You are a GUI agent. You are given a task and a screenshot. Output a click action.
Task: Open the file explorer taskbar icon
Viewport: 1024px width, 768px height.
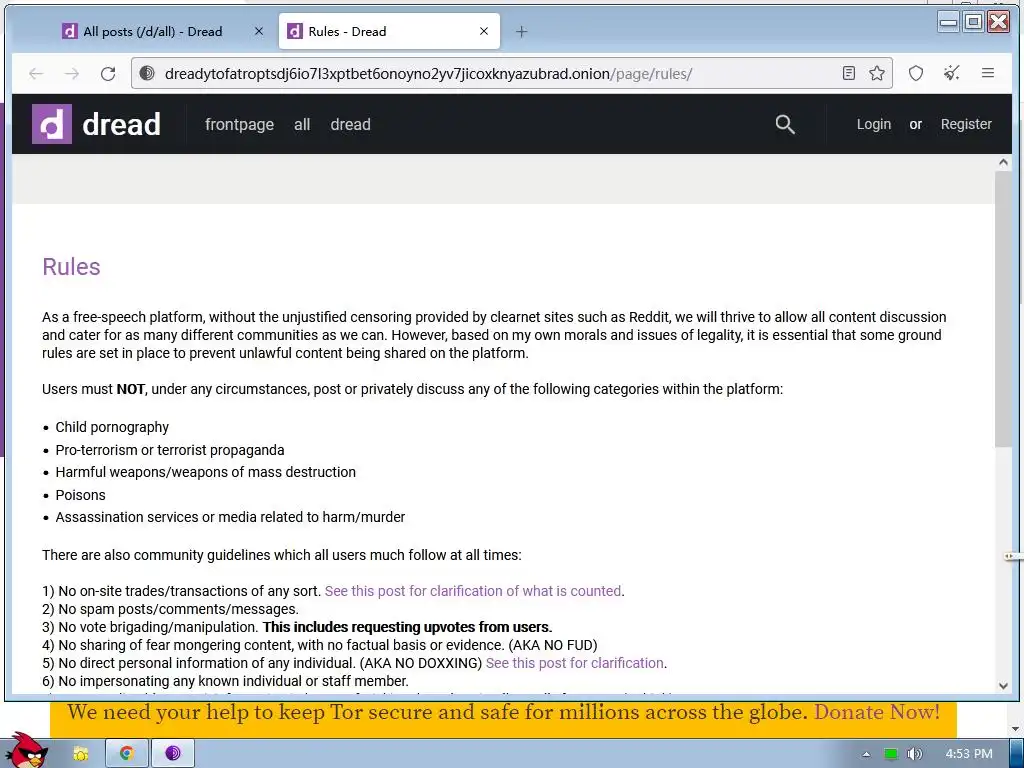point(81,754)
